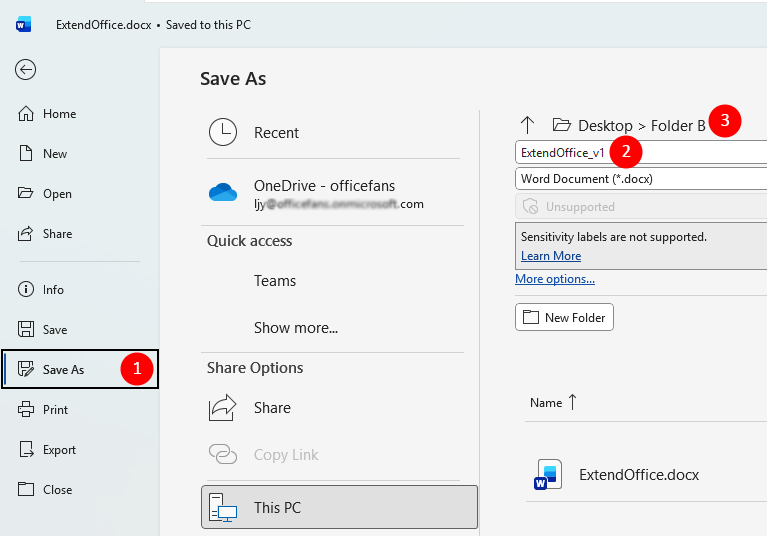Viewport: 767px width, 536px height.
Task: Click the New blank page icon
Action: tap(26, 153)
